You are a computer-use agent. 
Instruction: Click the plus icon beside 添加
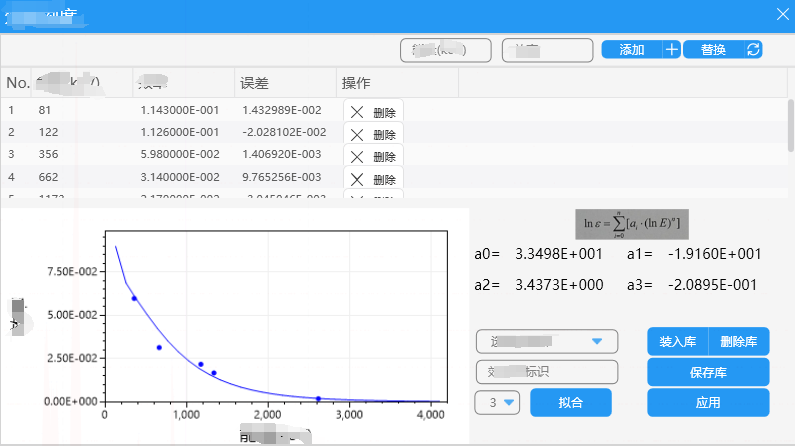(x=672, y=50)
